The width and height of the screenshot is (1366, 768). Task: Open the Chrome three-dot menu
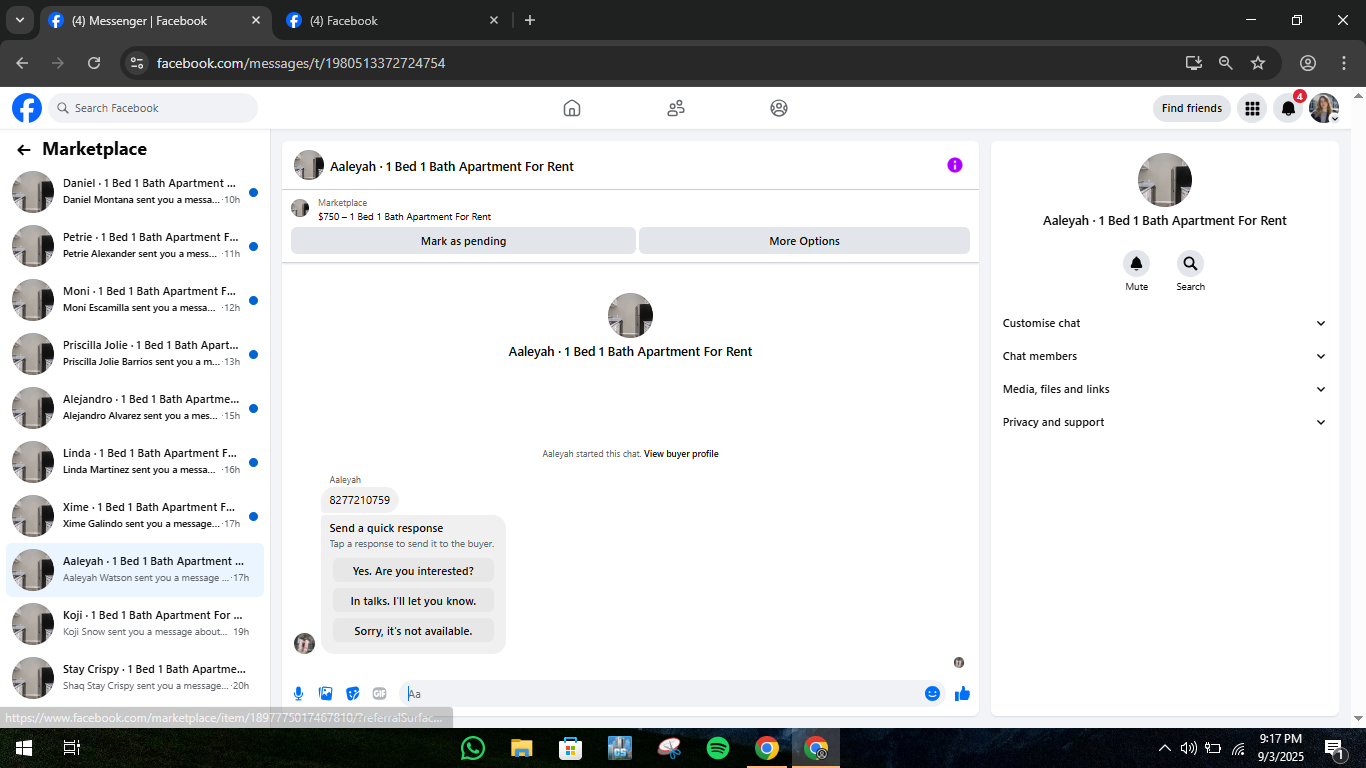pyautogui.click(x=1343, y=63)
